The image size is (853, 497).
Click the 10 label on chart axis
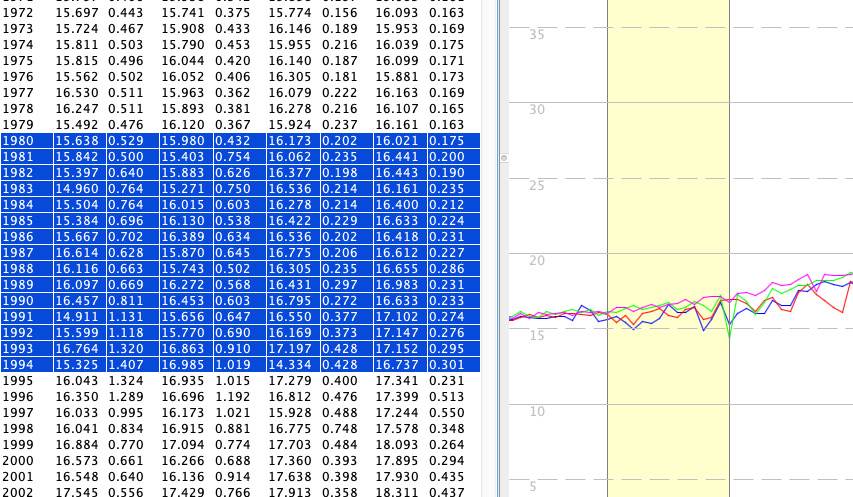[536, 411]
